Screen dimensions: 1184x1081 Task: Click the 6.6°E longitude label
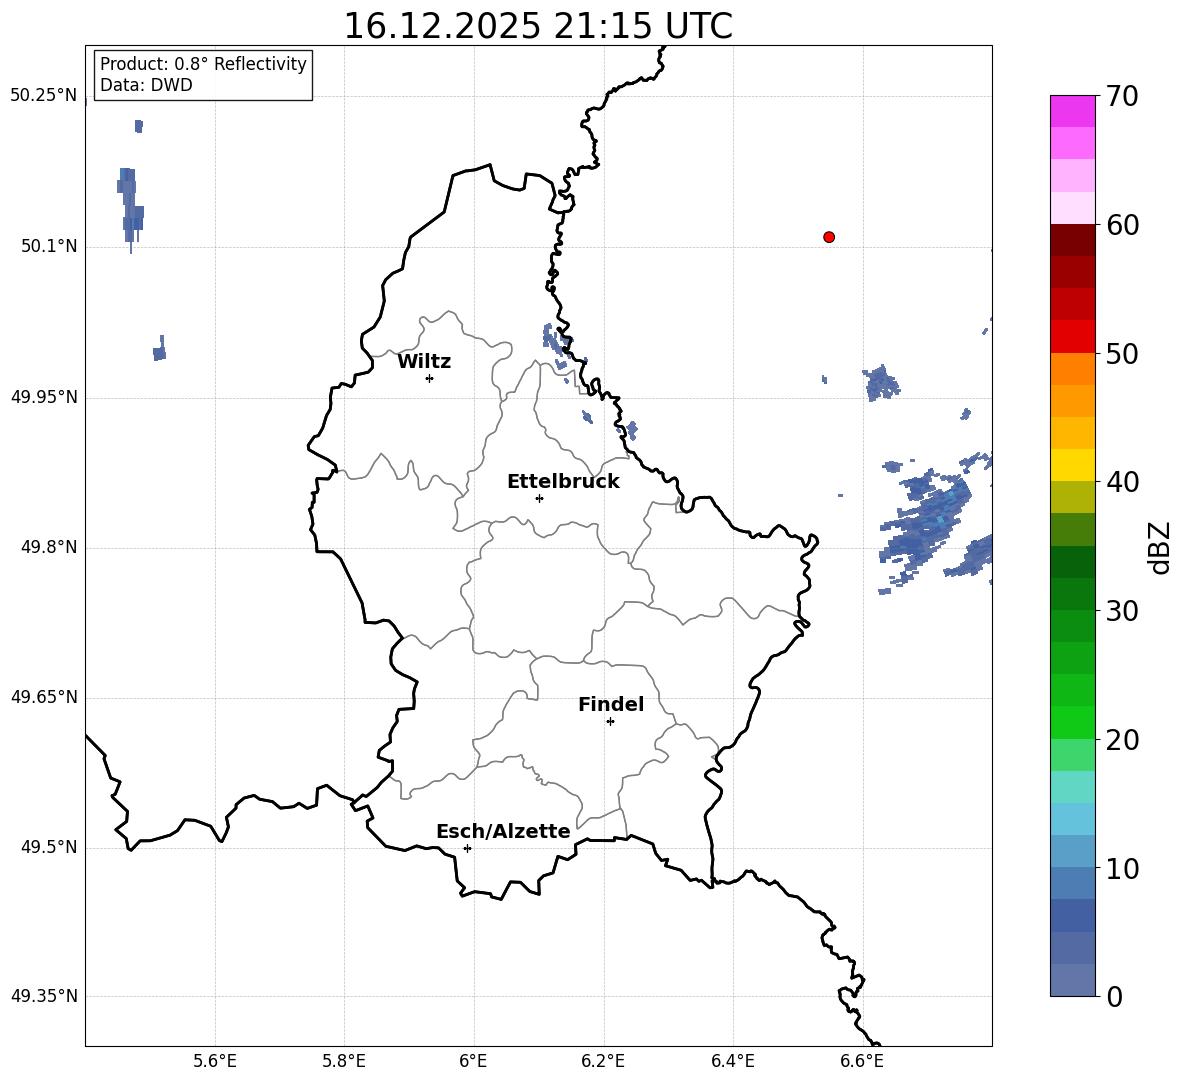coord(862,1061)
